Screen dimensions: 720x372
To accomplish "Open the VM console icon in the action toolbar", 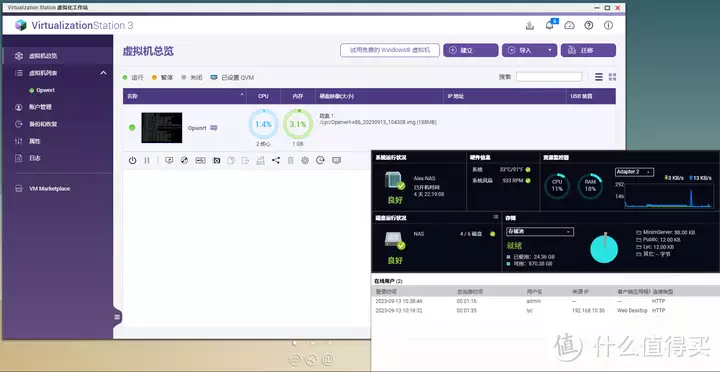I will (x=169, y=160).
